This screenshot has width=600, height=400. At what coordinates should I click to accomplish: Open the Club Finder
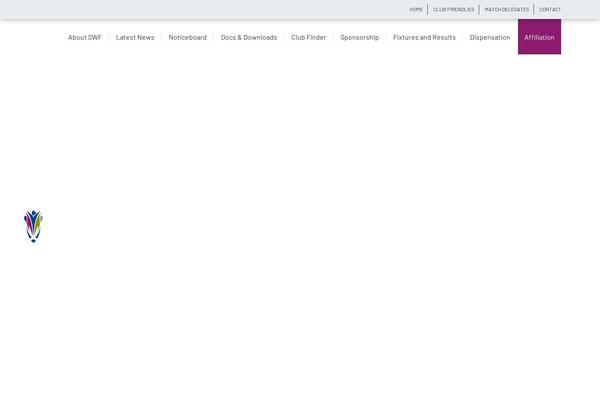(x=308, y=37)
